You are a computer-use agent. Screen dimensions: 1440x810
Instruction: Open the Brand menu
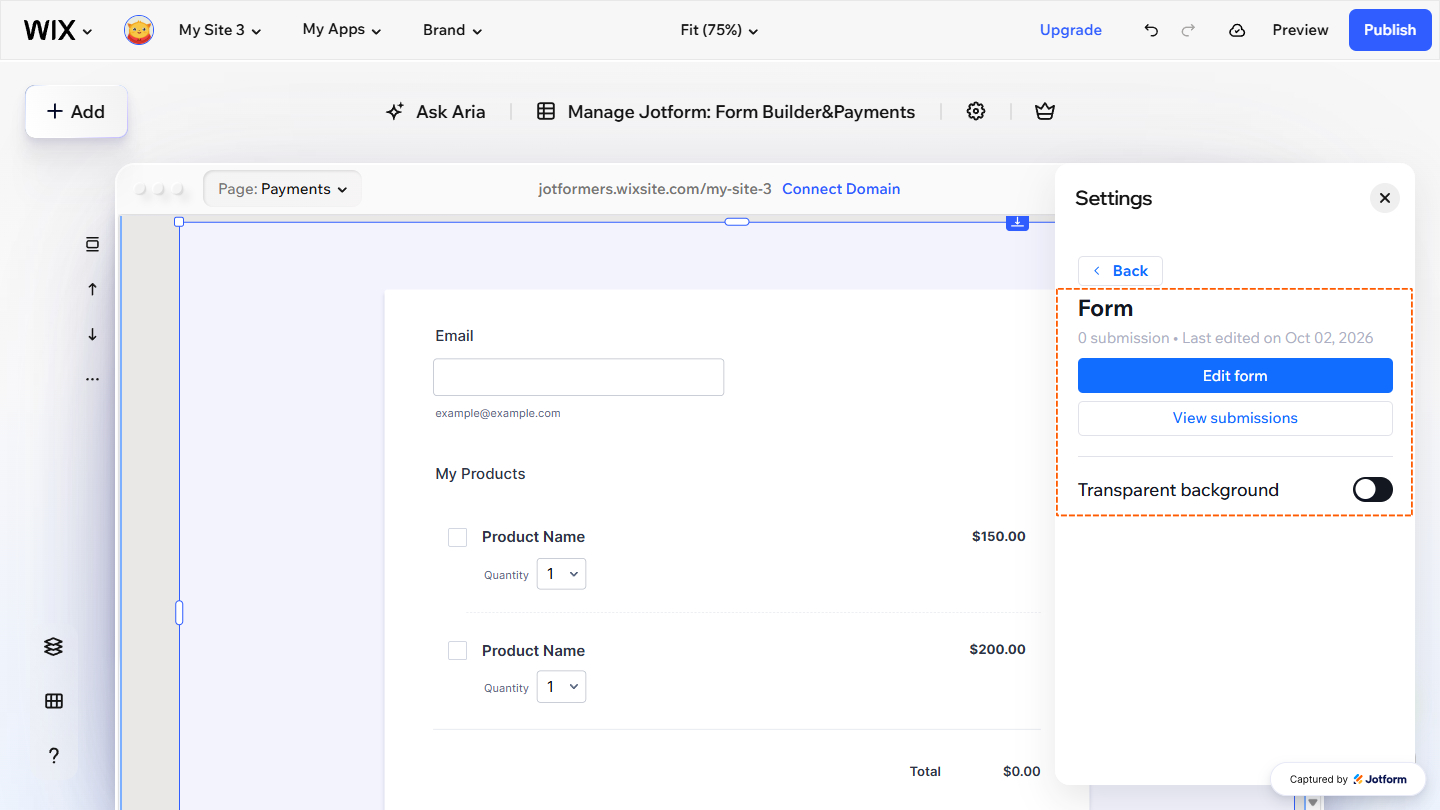(x=453, y=30)
